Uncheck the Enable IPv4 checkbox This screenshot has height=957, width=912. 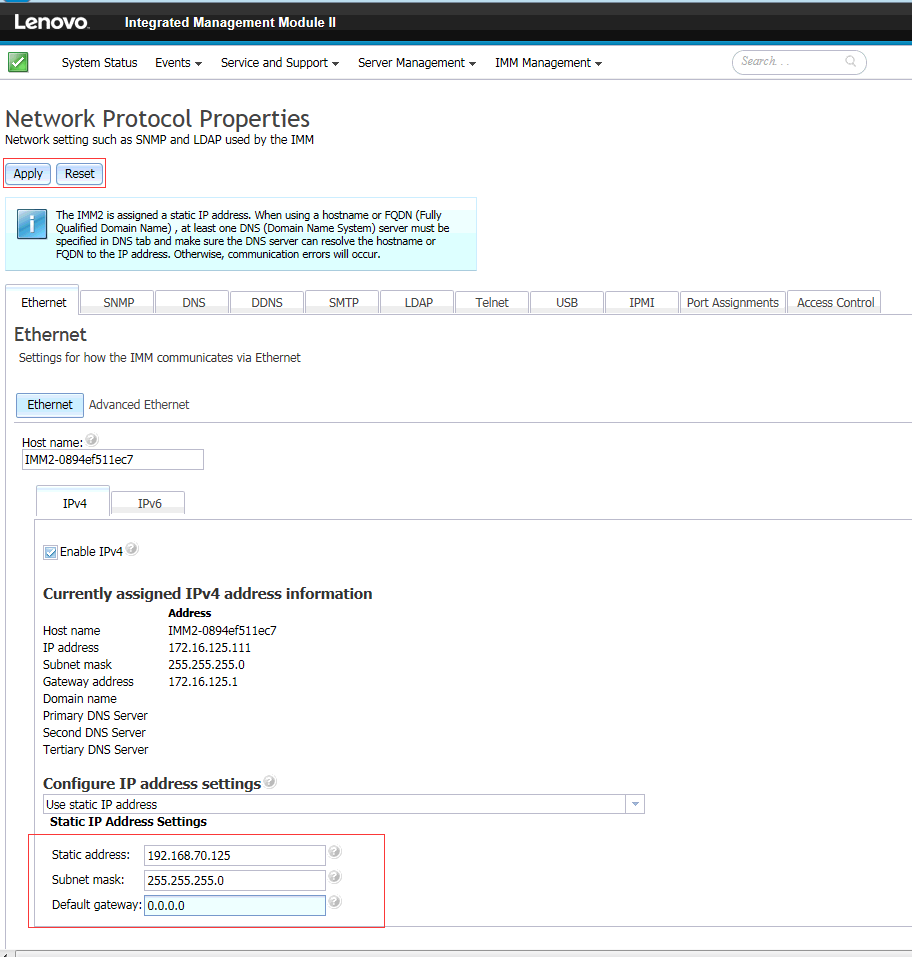pos(50,551)
